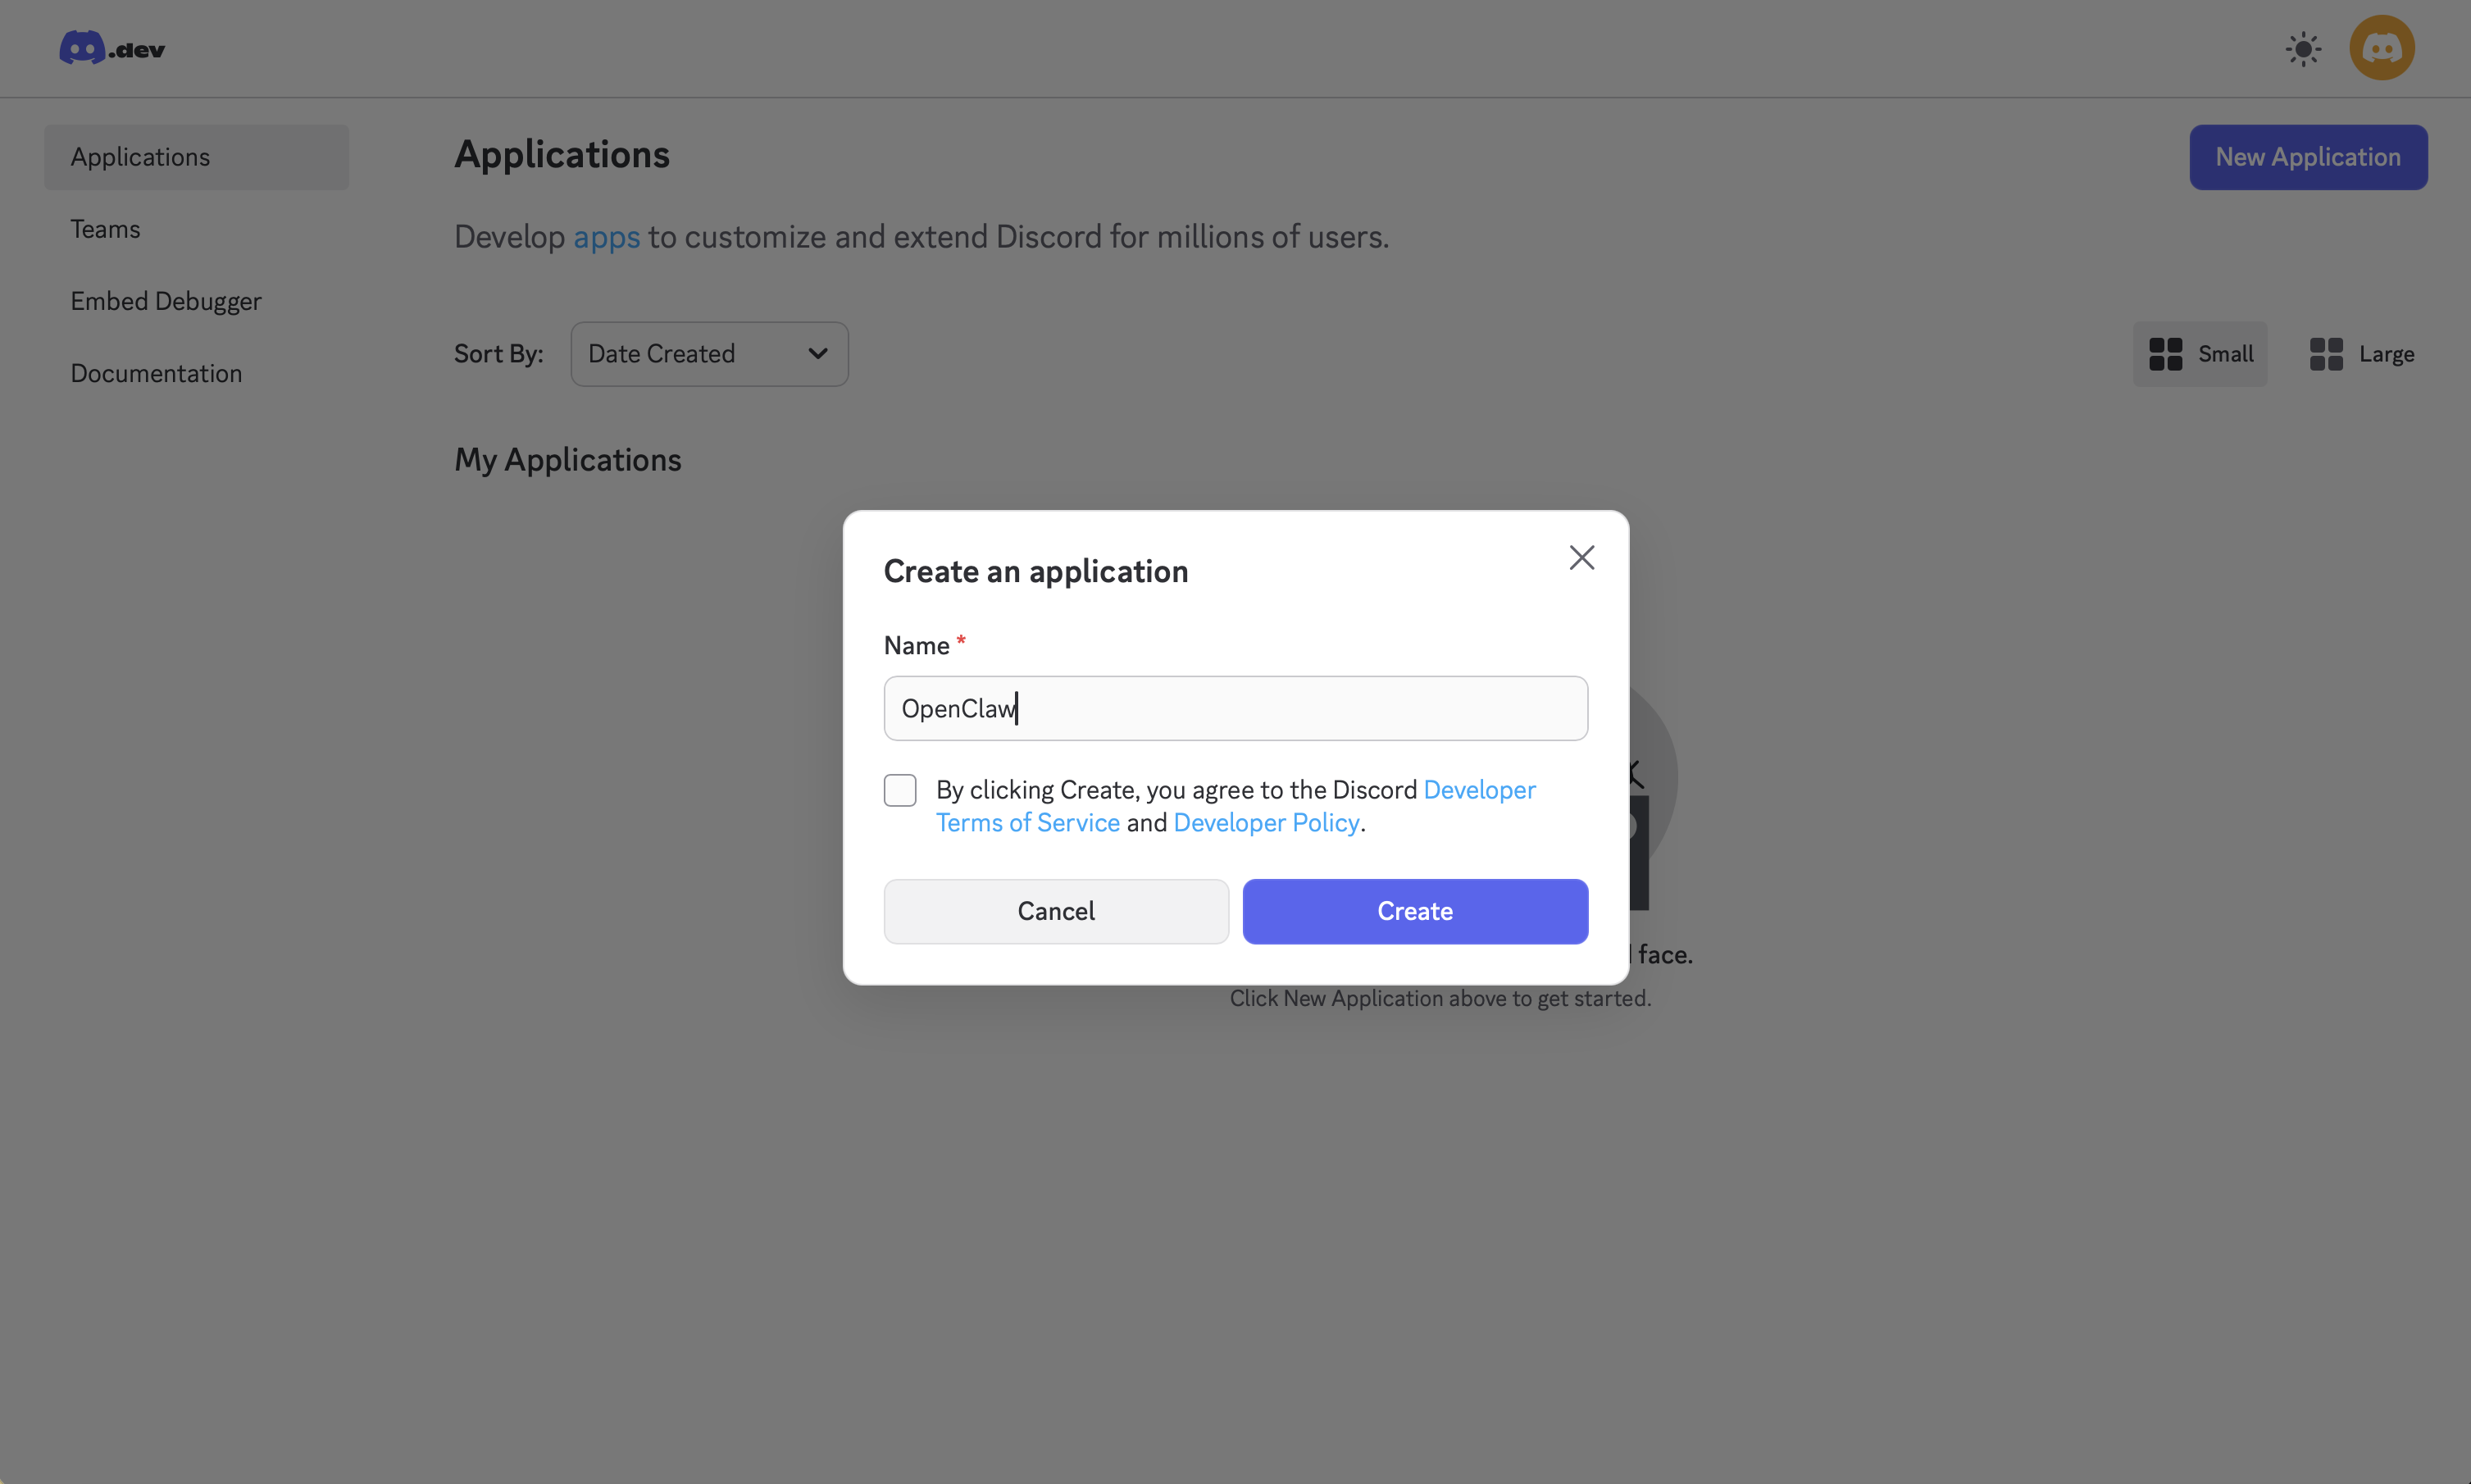Click the New Application button

click(2307, 157)
